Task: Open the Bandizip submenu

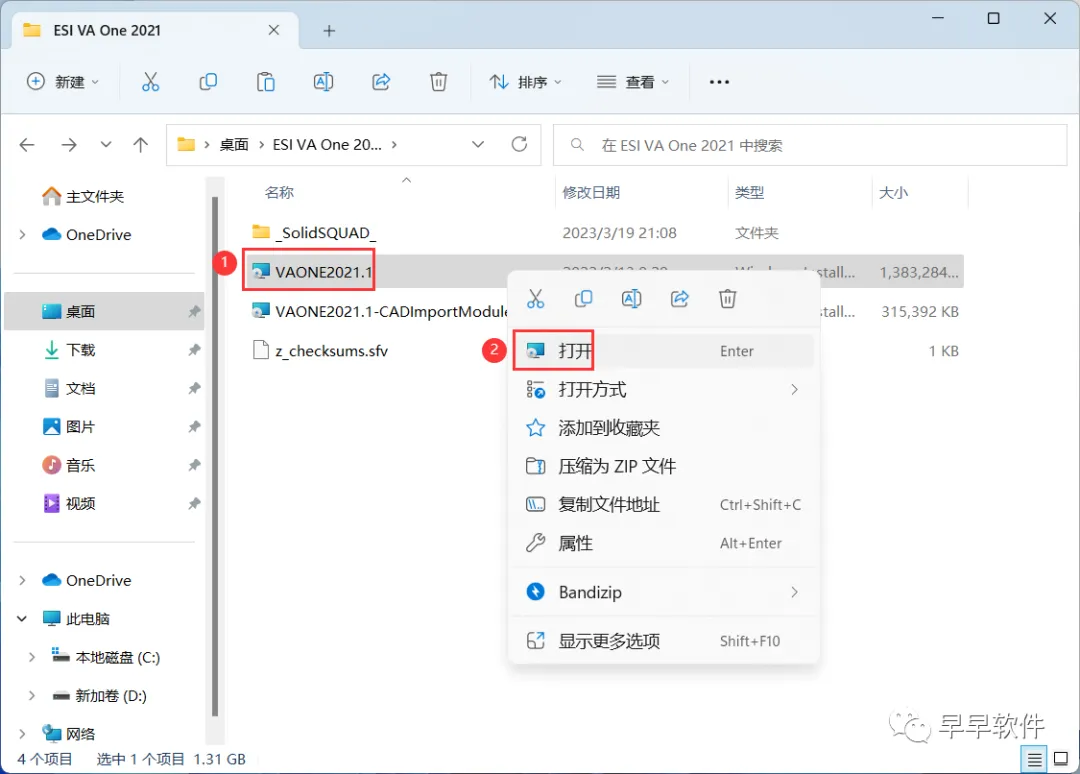Action: 663,592
